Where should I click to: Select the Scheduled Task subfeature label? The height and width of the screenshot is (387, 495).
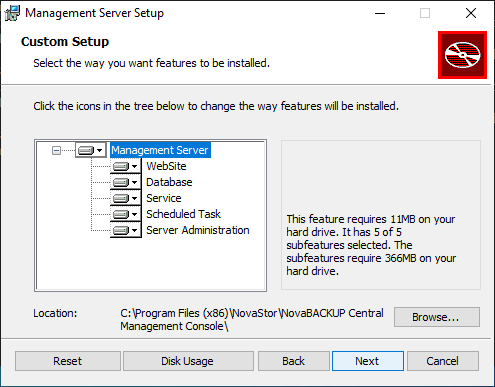click(x=183, y=214)
